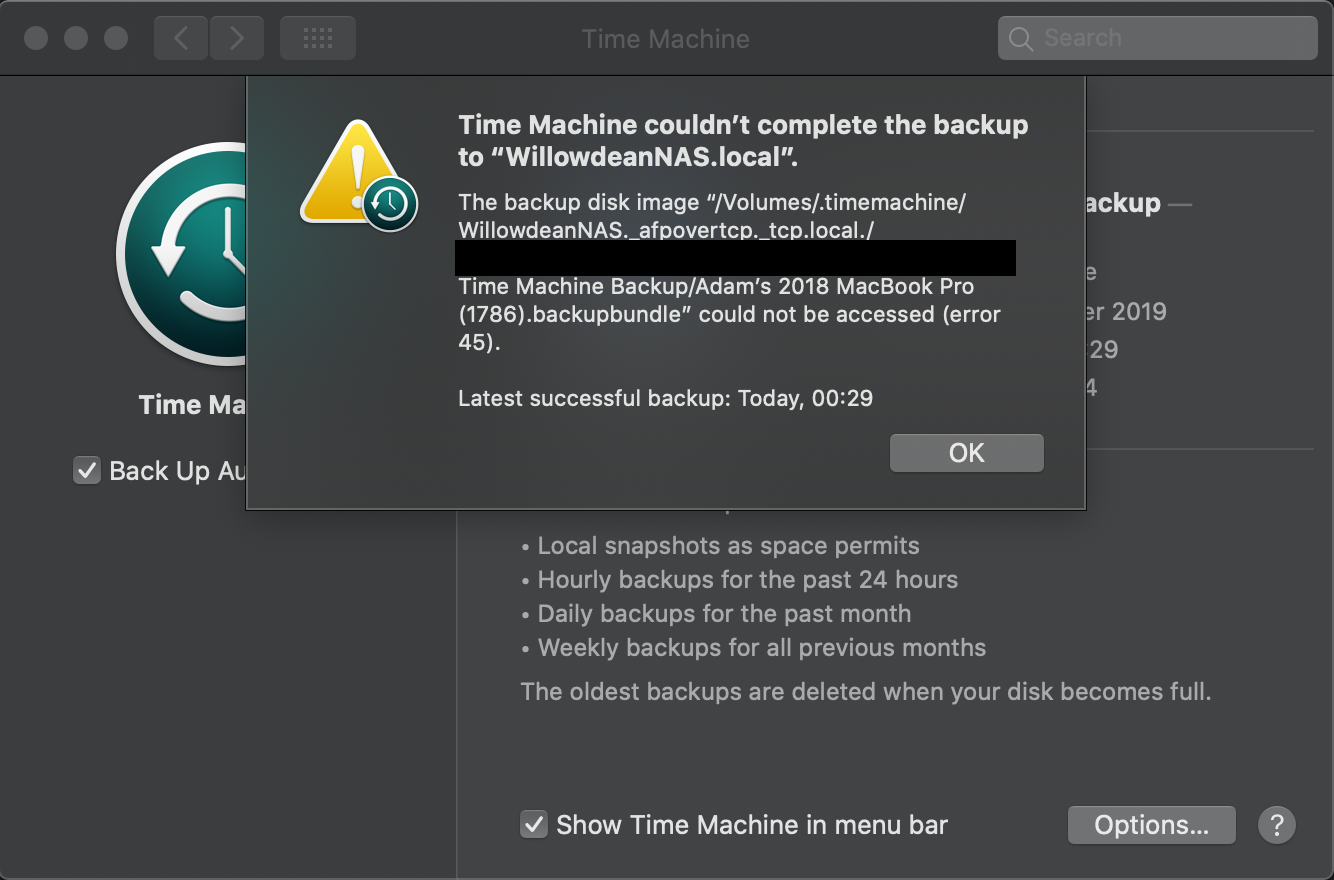This screenshot has height=880, width=1334.
Task: Toggle Show Time Machine in menu bar
Action: [x=534, y=825]
